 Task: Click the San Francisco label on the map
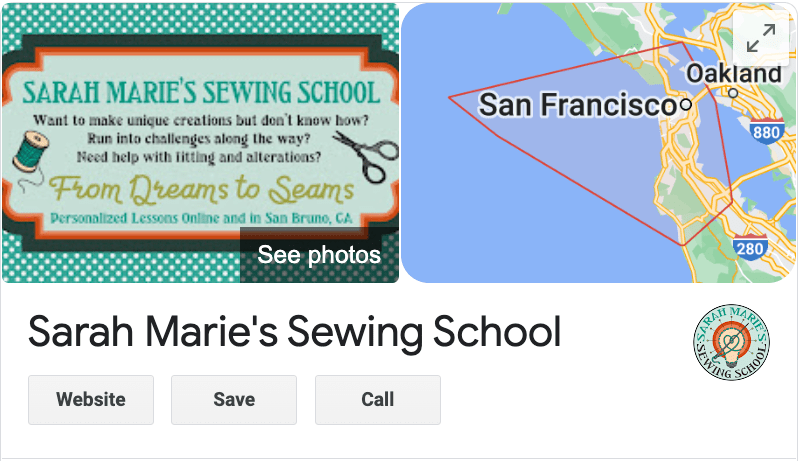click(577, 105)
